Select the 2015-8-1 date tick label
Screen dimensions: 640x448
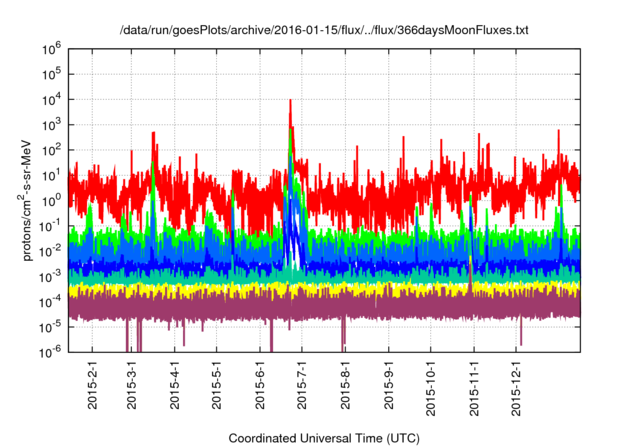(346, 382)
